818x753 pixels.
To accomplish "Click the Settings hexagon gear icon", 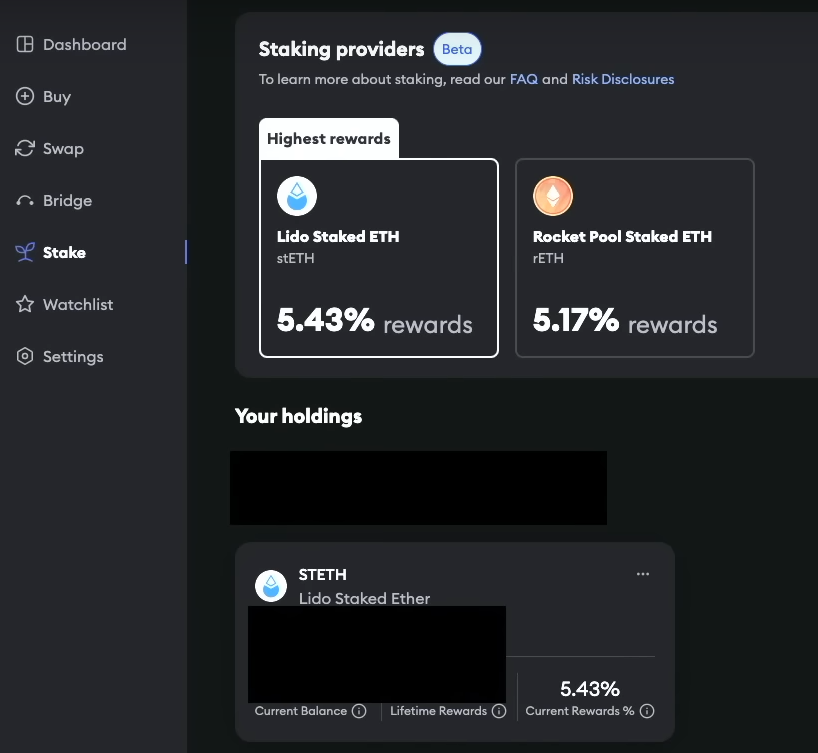I will (x=25, y=357).
